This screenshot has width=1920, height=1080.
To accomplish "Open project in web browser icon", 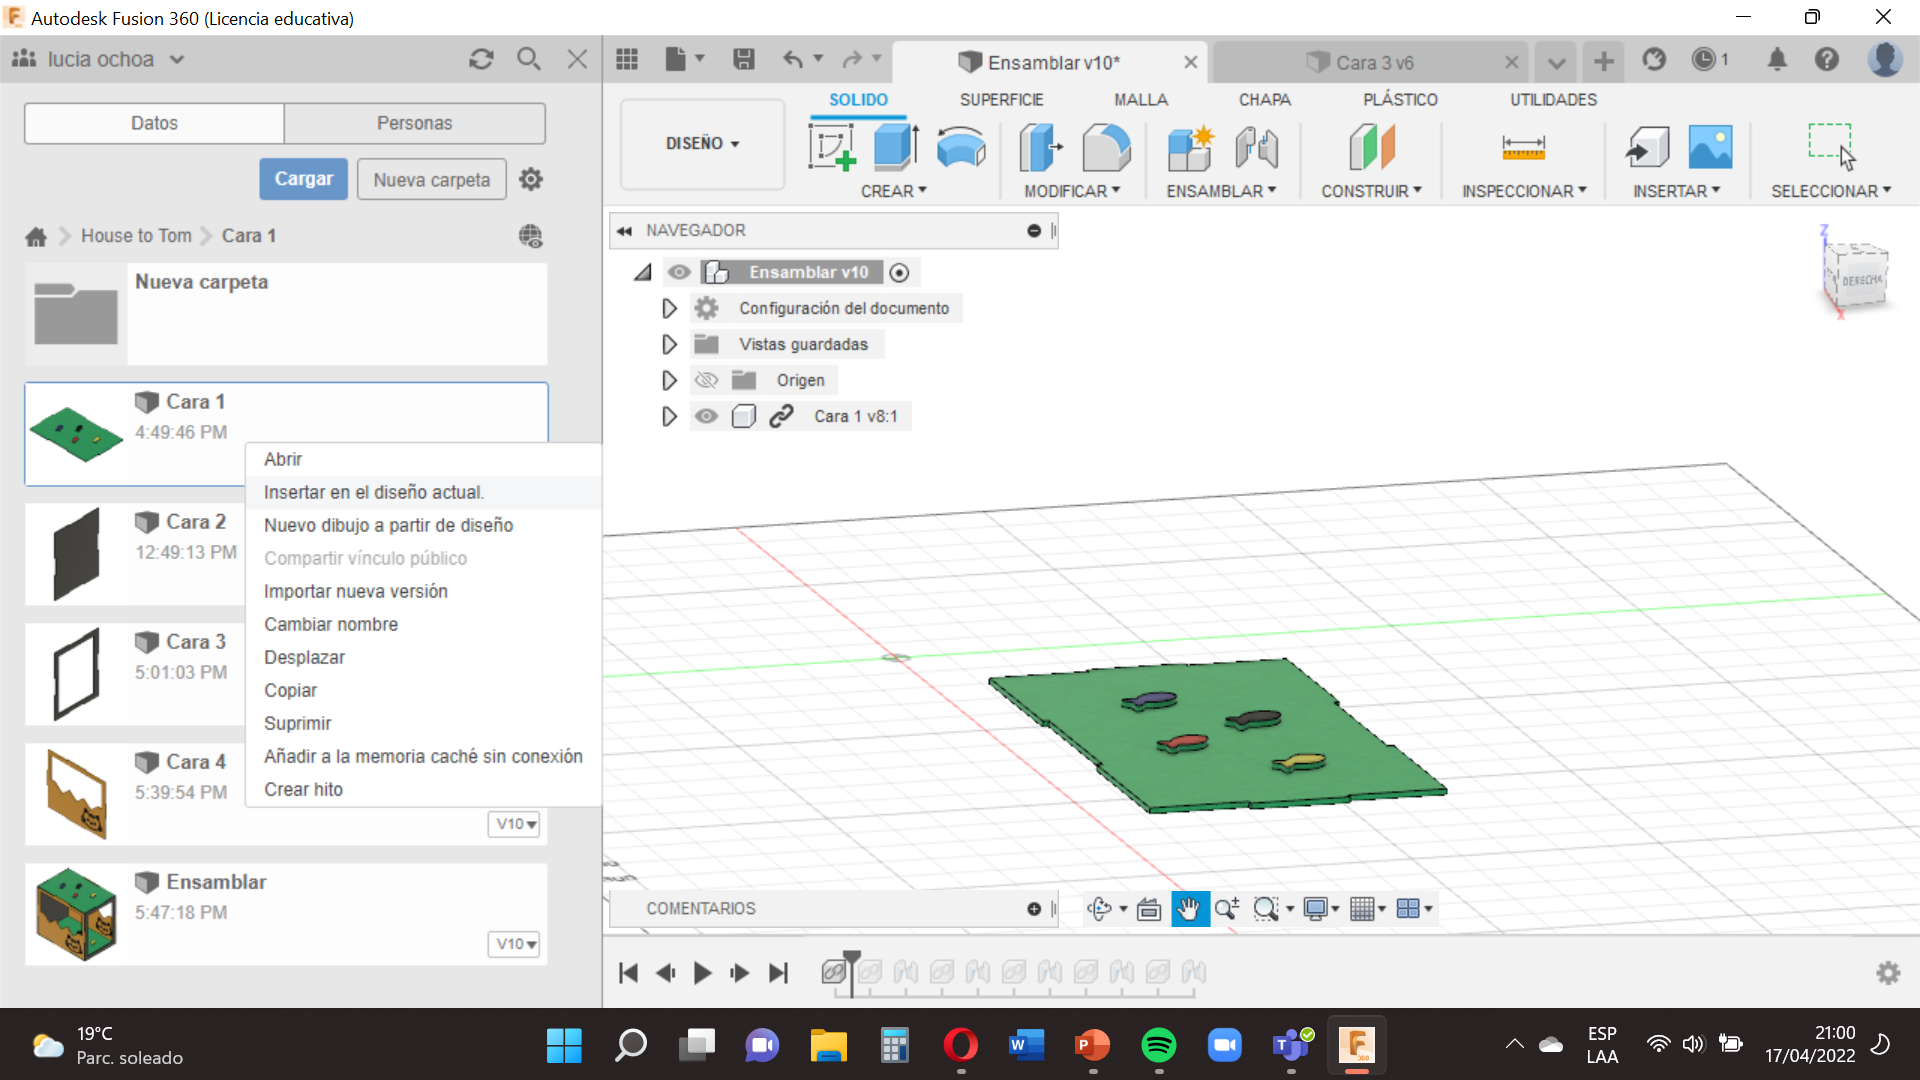I will (x=530, y=236).
